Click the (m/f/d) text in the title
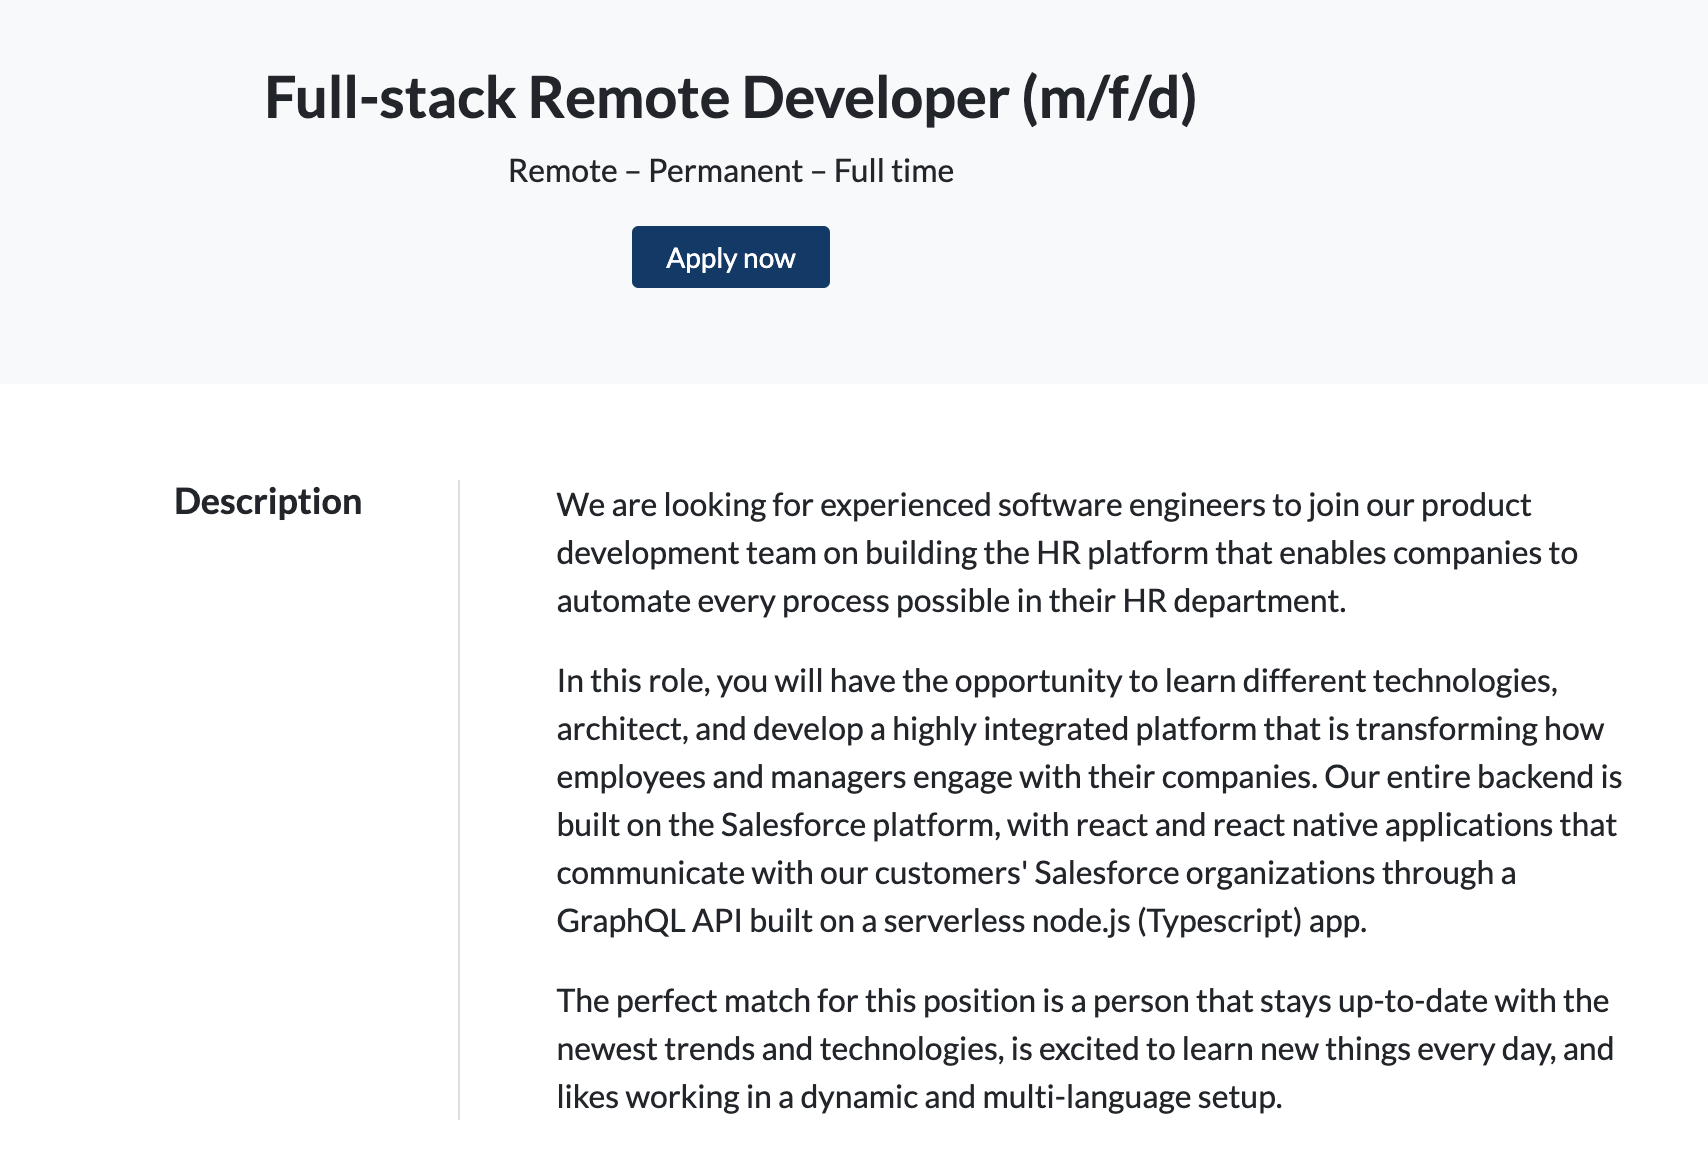1708x1162 pixels. tap(1109, 98)
